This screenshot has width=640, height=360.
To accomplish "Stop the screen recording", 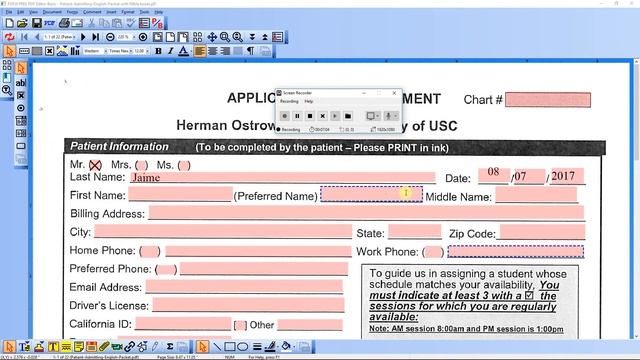I will [310, 116].
